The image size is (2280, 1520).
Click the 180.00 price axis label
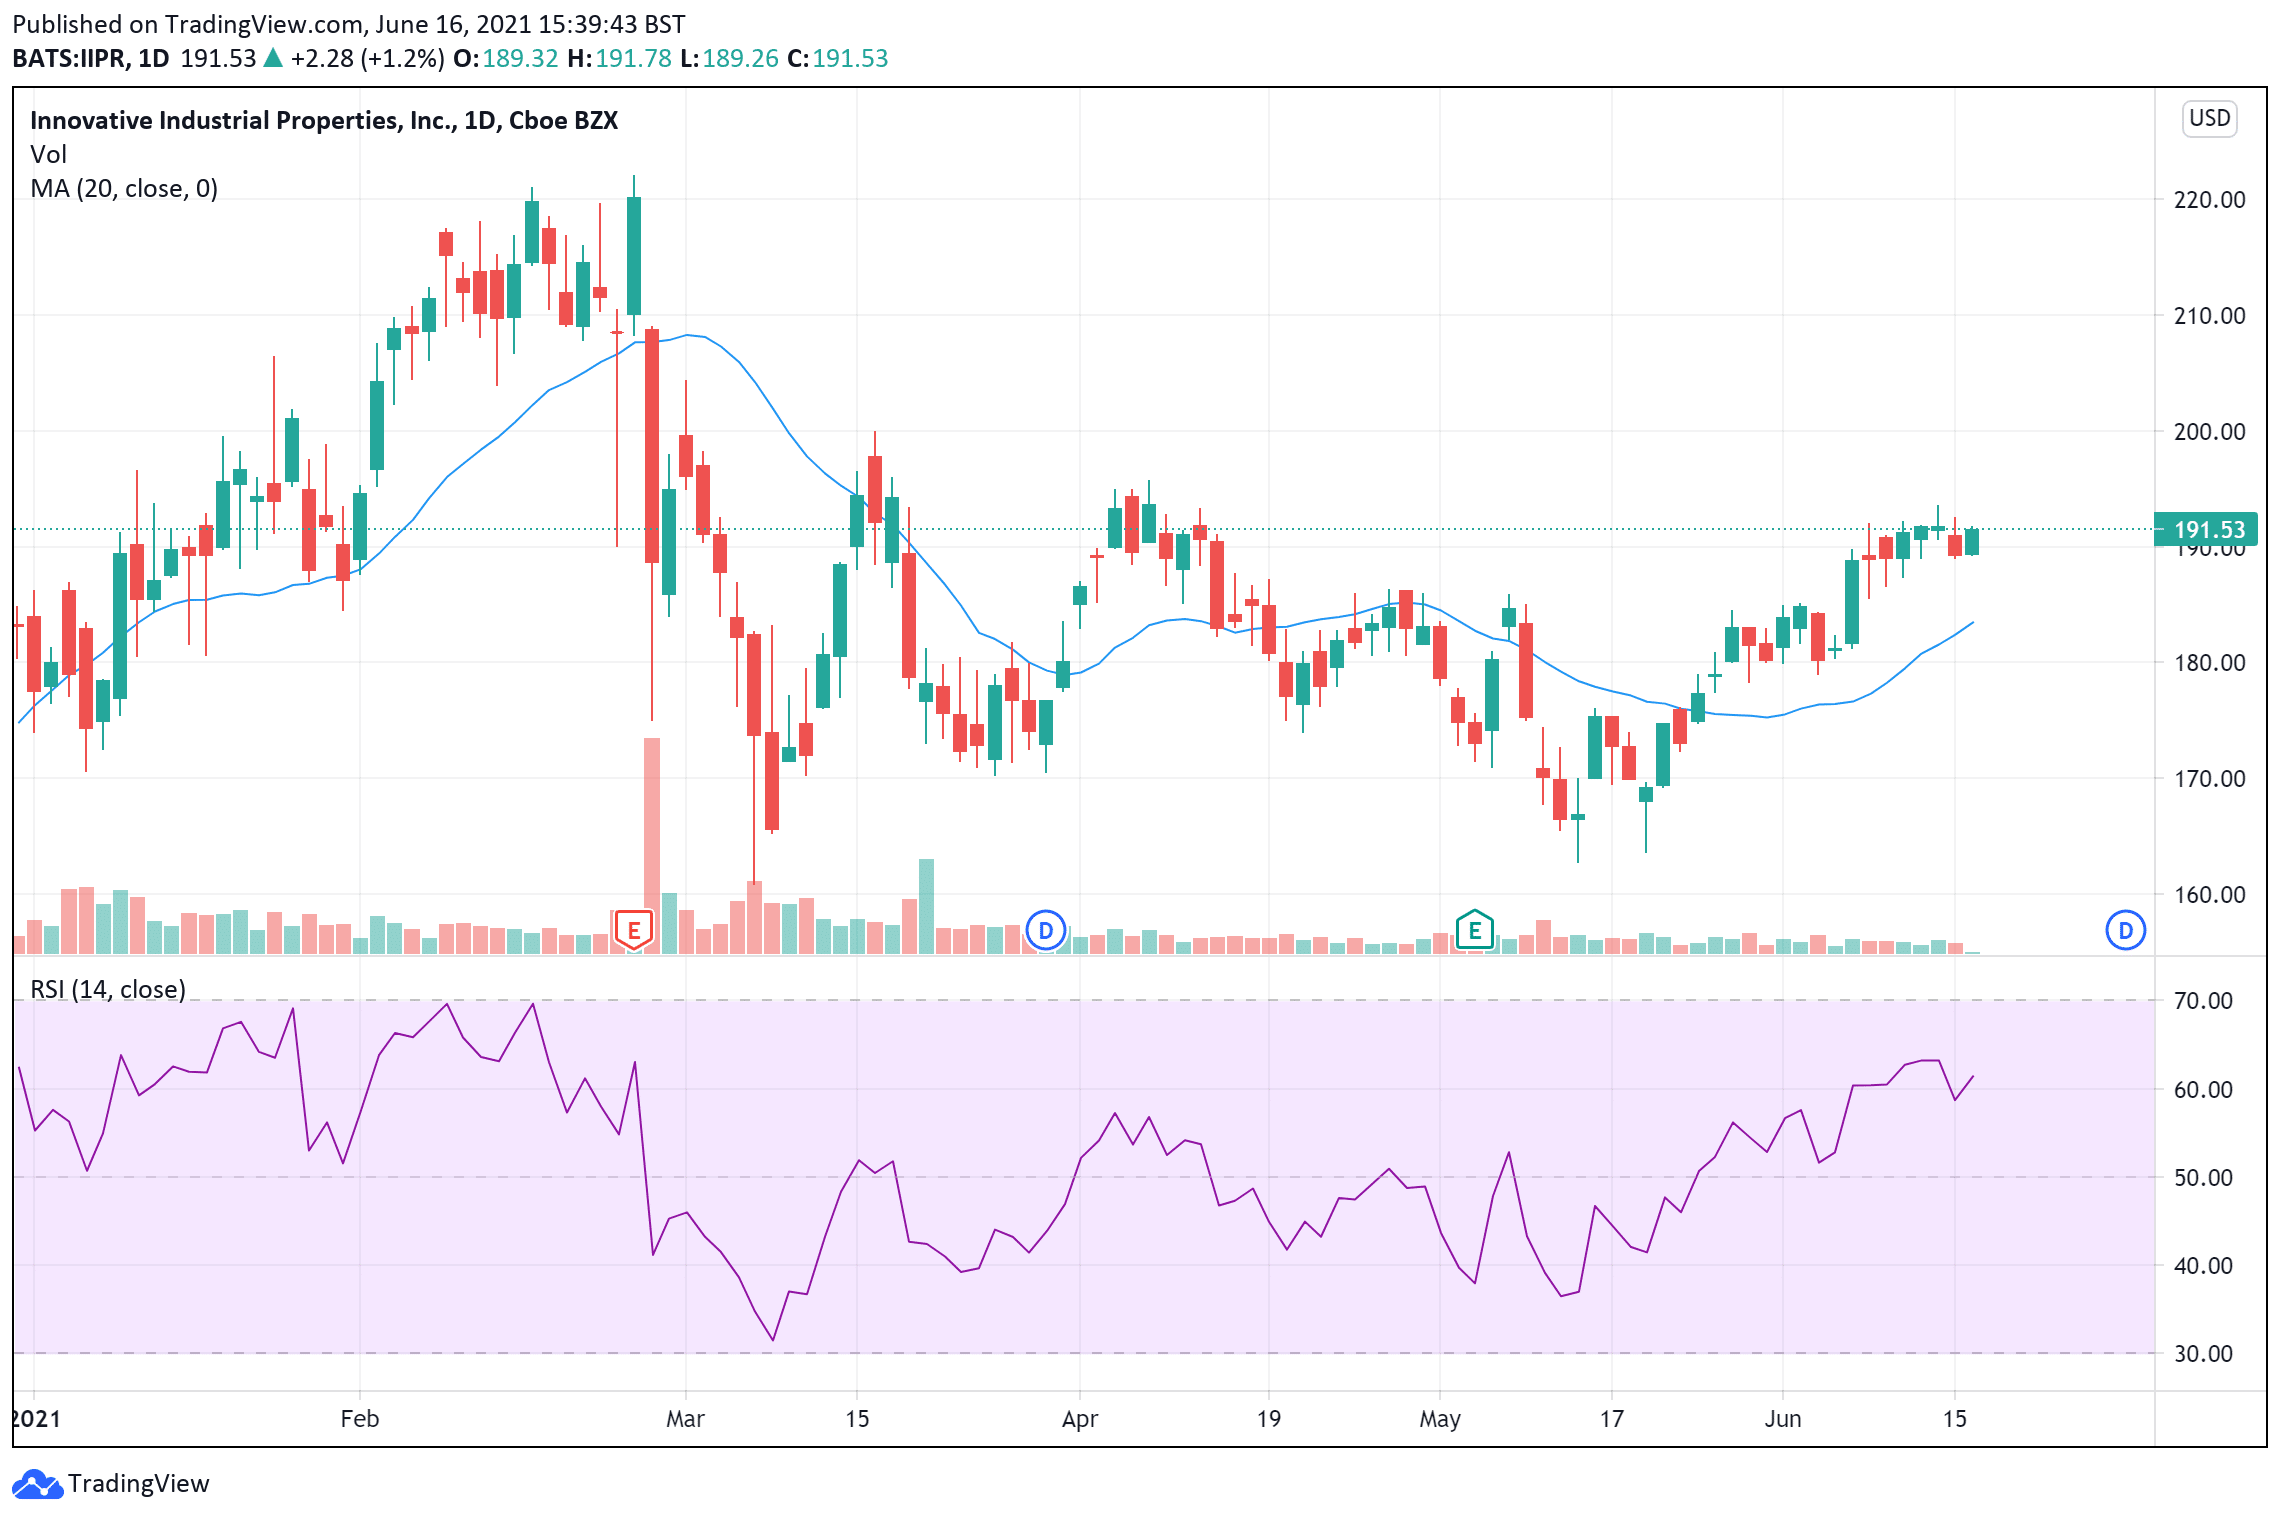click(x=2209, y=663)
